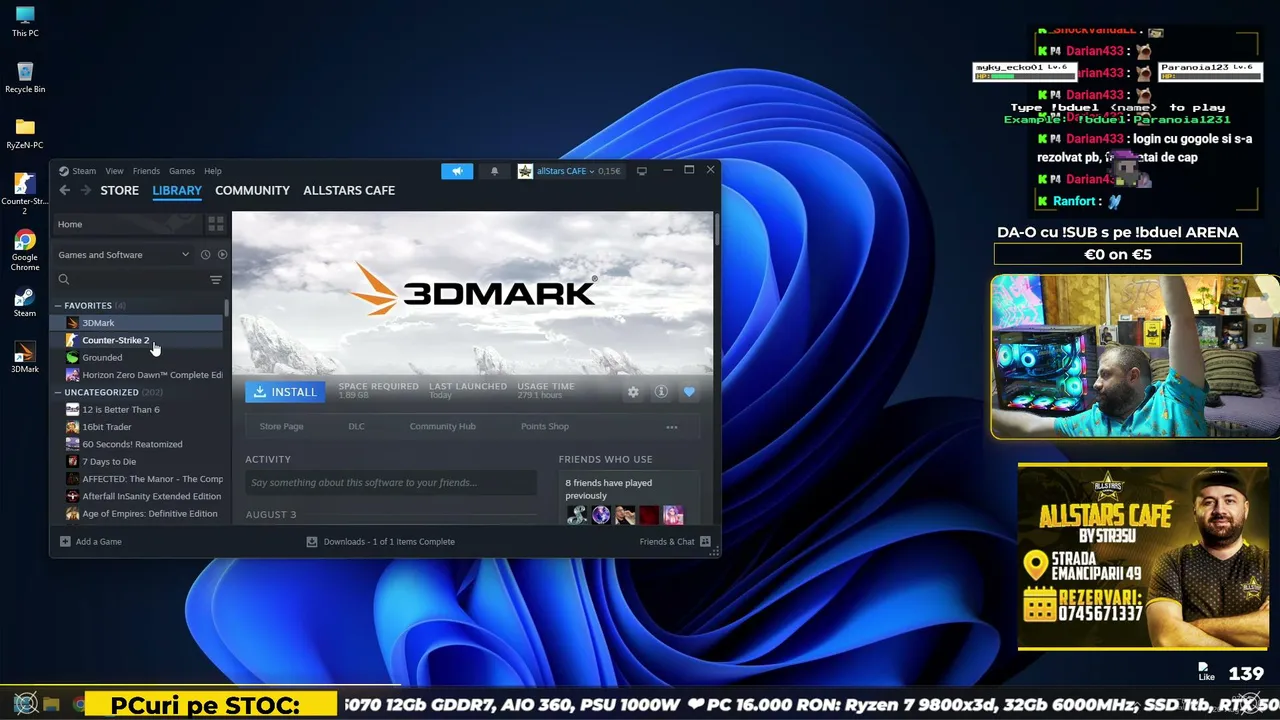Show 3DMark information icon

coord(661,392)
